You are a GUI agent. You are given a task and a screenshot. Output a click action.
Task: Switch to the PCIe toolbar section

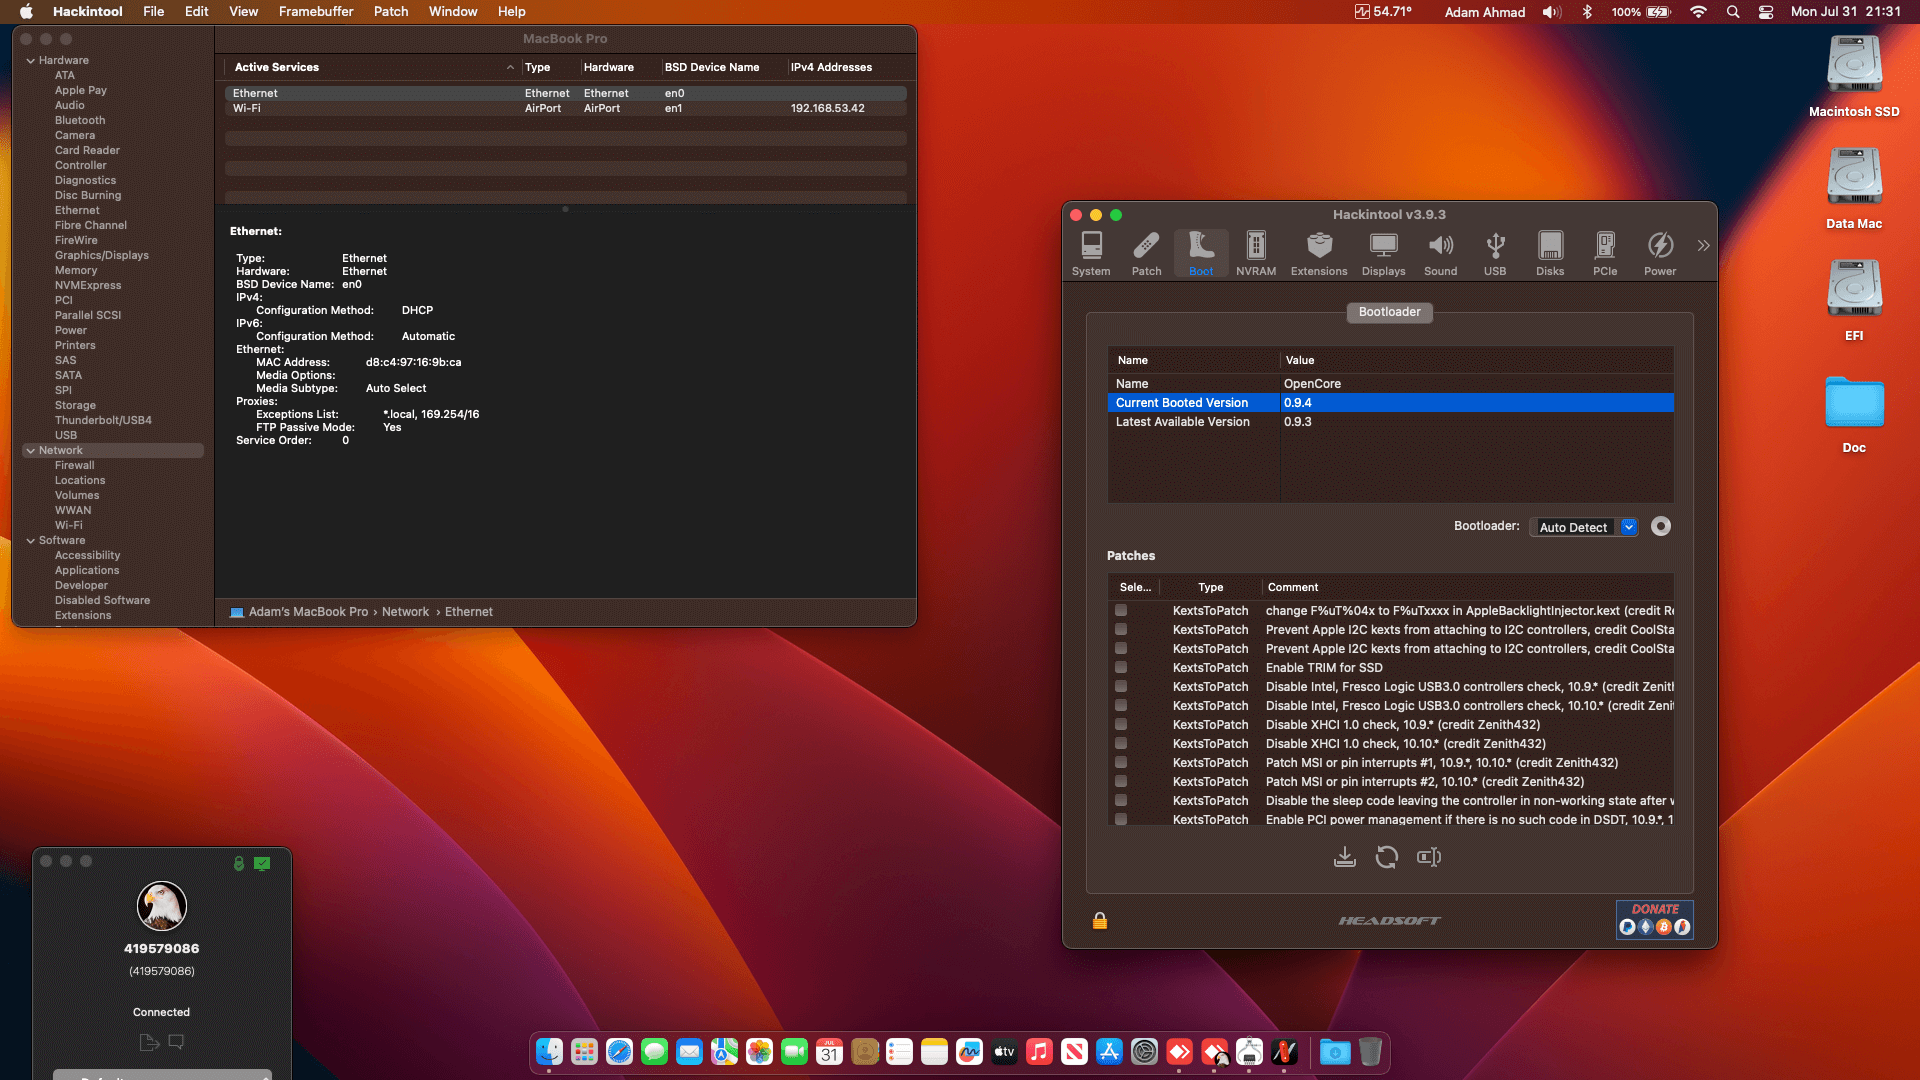pos(1604,253)
